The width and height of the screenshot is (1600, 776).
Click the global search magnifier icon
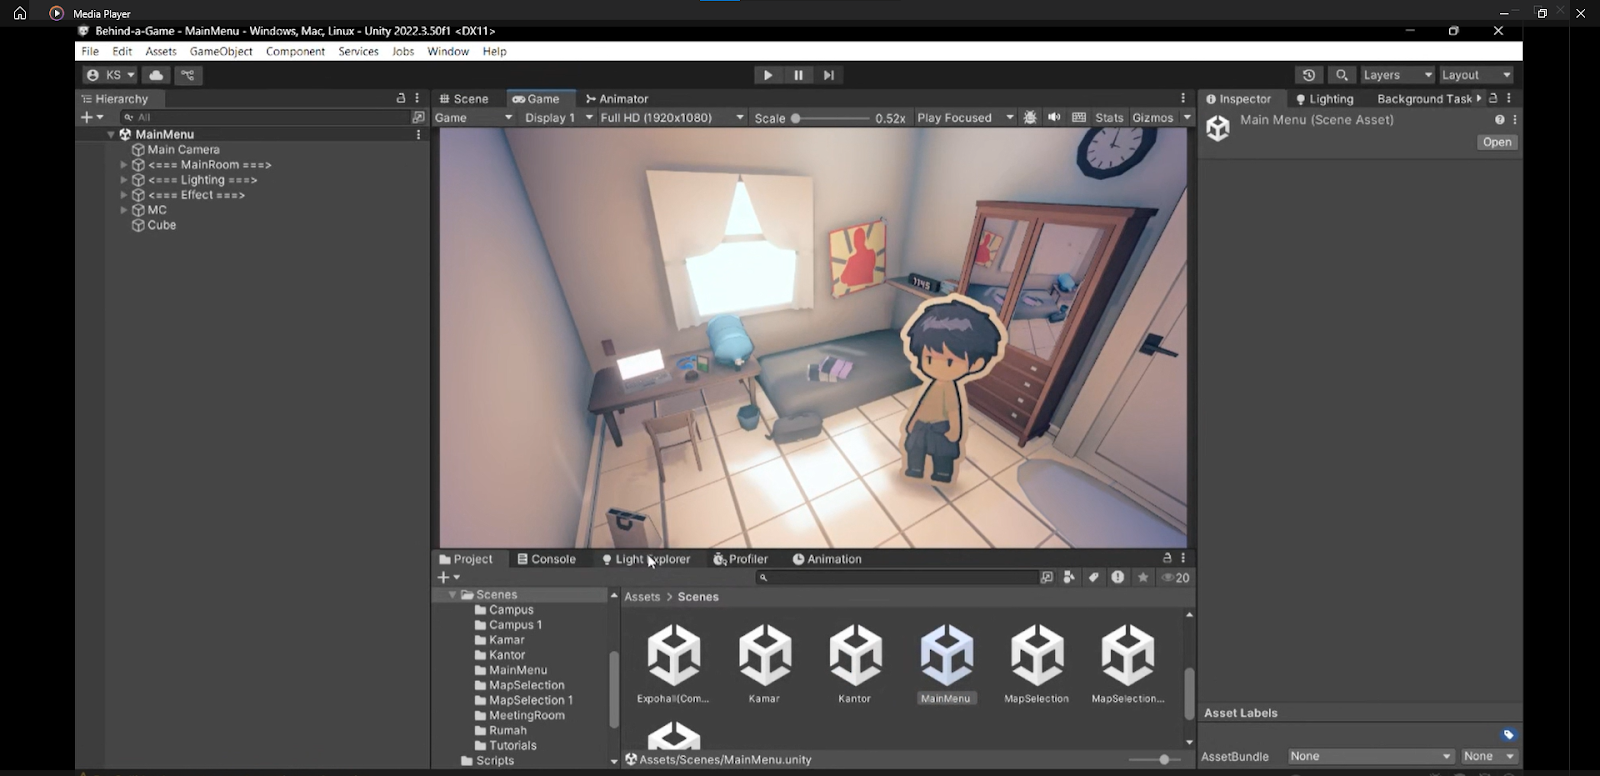pyautogui.click(x=1342, y=75)
